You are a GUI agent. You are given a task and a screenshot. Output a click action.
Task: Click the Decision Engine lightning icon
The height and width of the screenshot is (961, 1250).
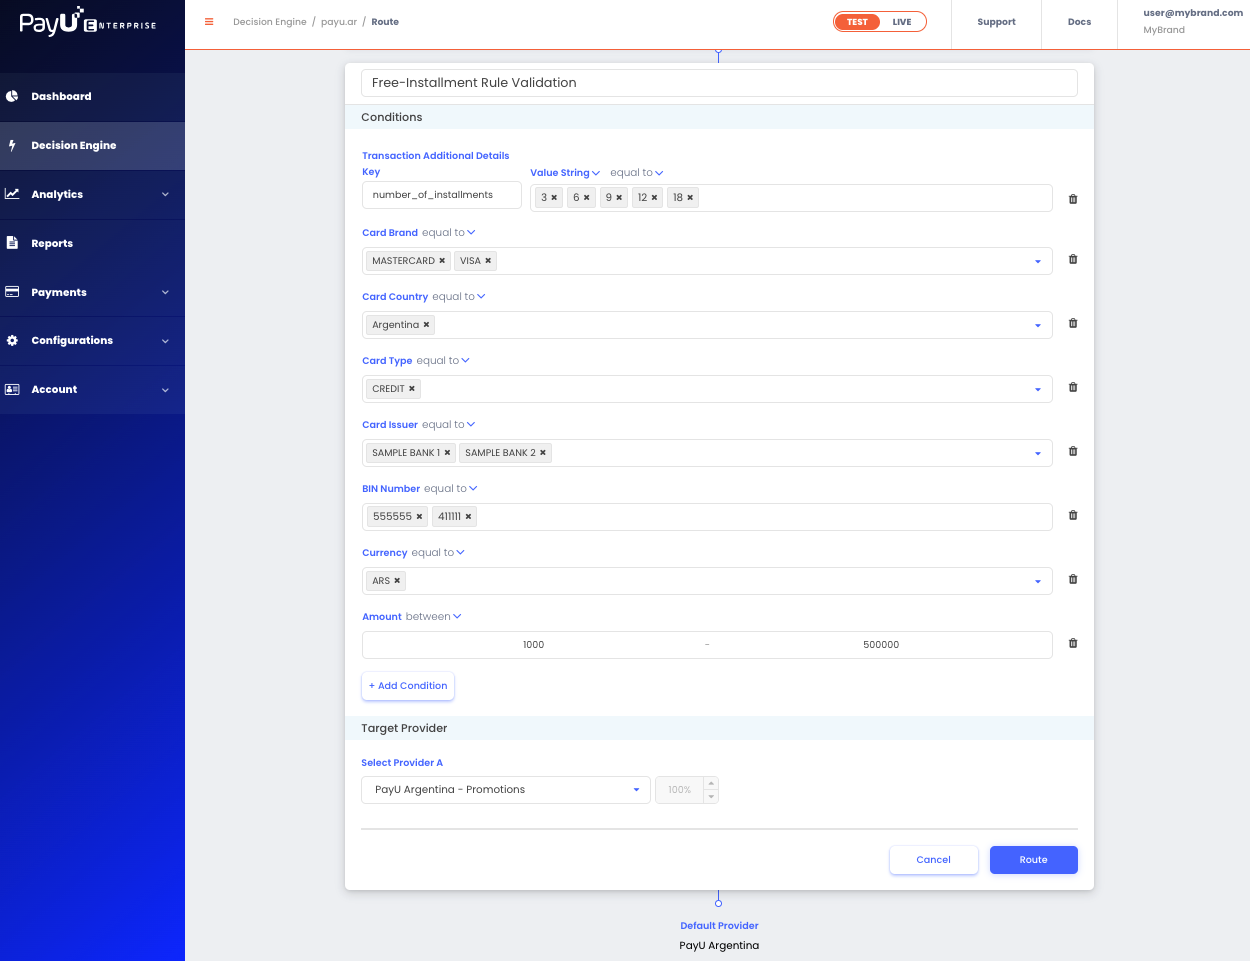(12, 145)
